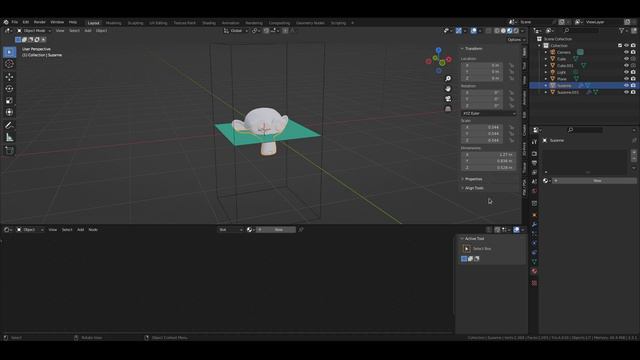The height and width of the screenshot is (360, 640).
Task: Open the File menu
Action: coord(15,22)
